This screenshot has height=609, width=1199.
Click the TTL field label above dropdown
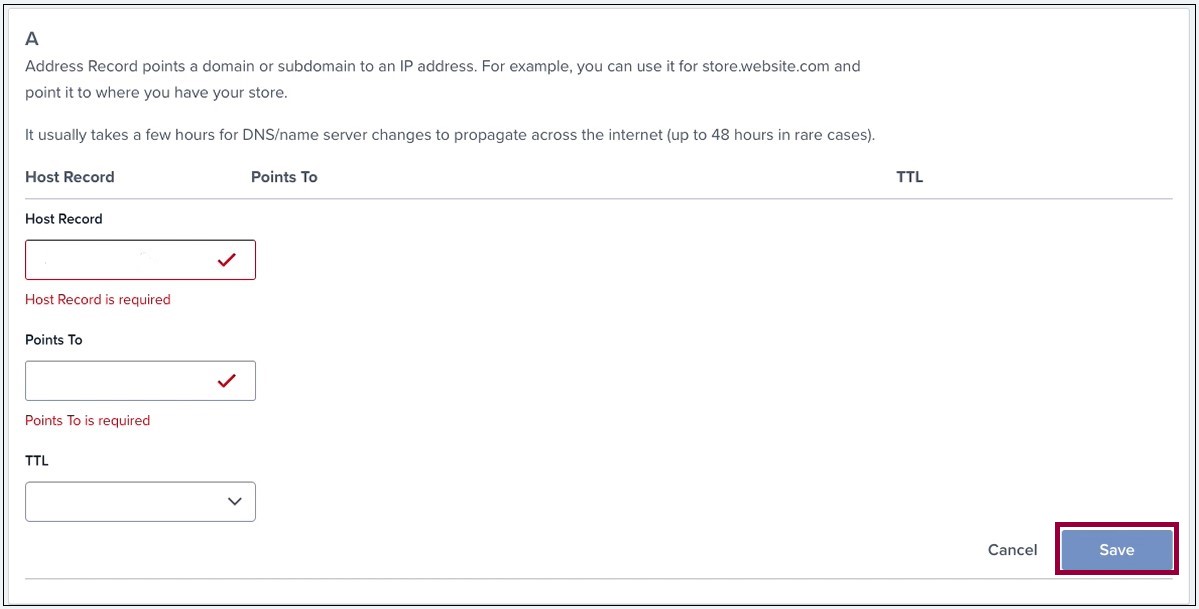pyautogui.click(x=37, y=461)
